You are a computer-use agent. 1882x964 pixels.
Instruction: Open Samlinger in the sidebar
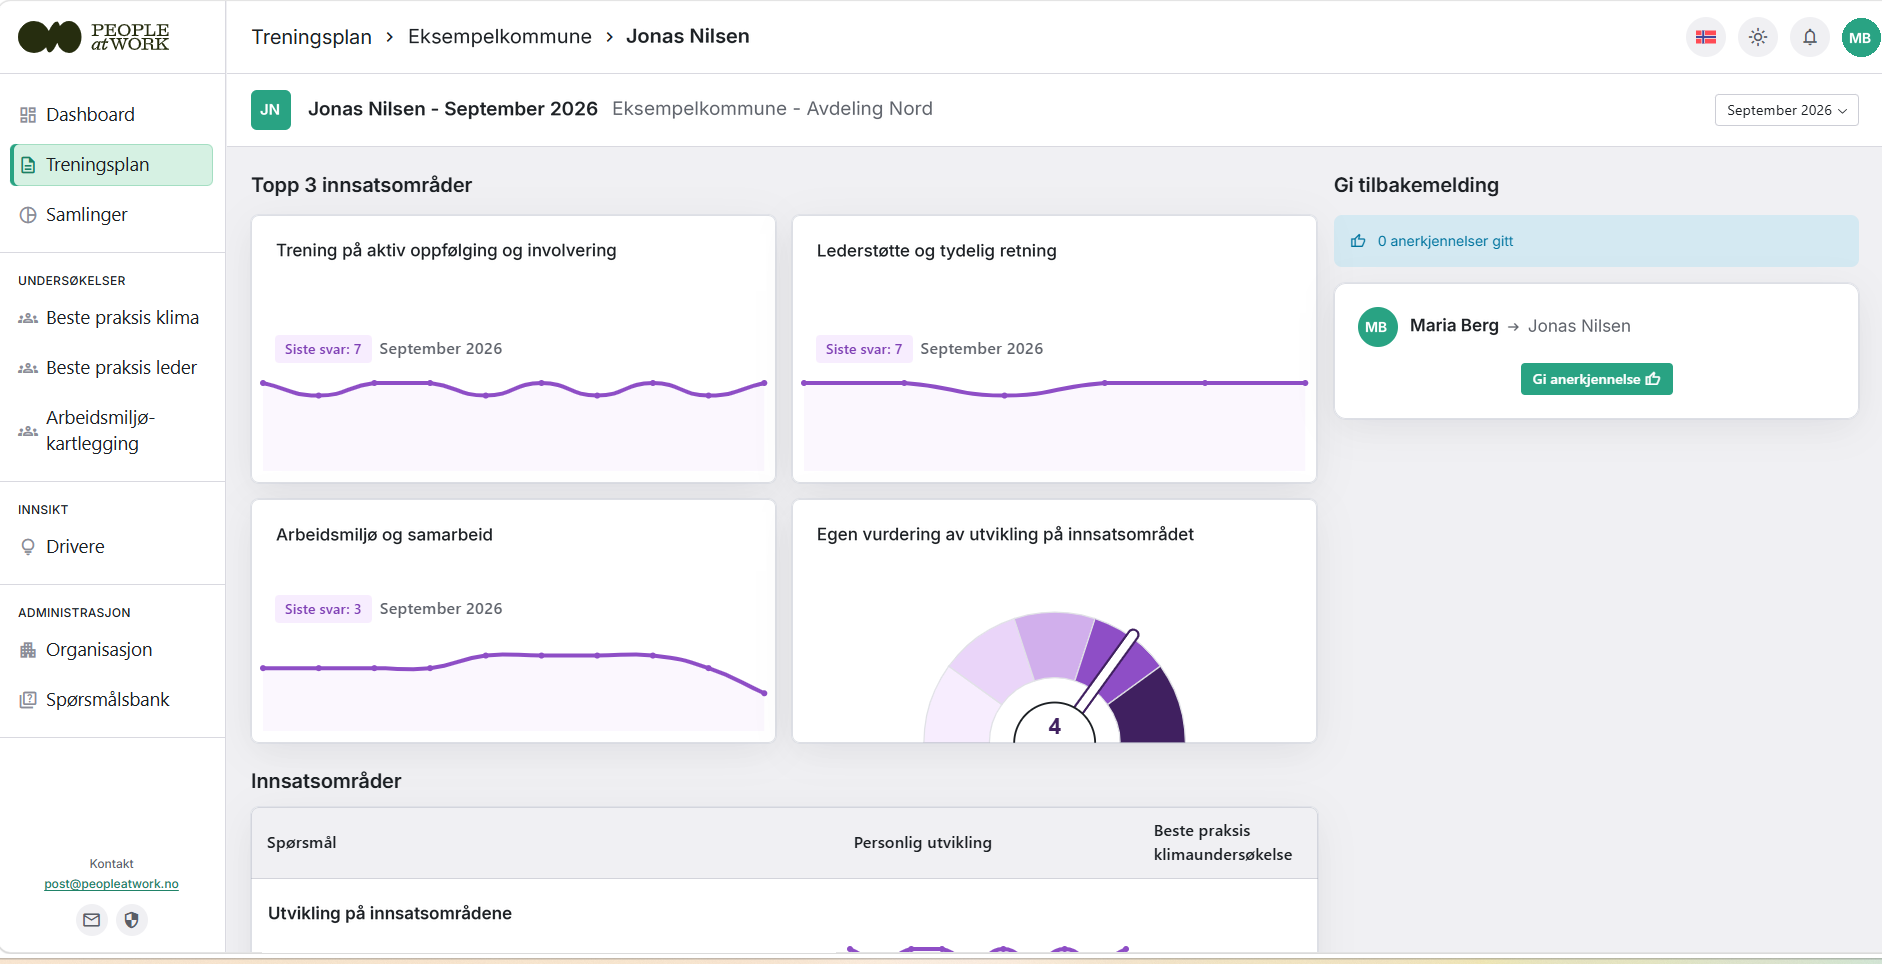(112, 215)
